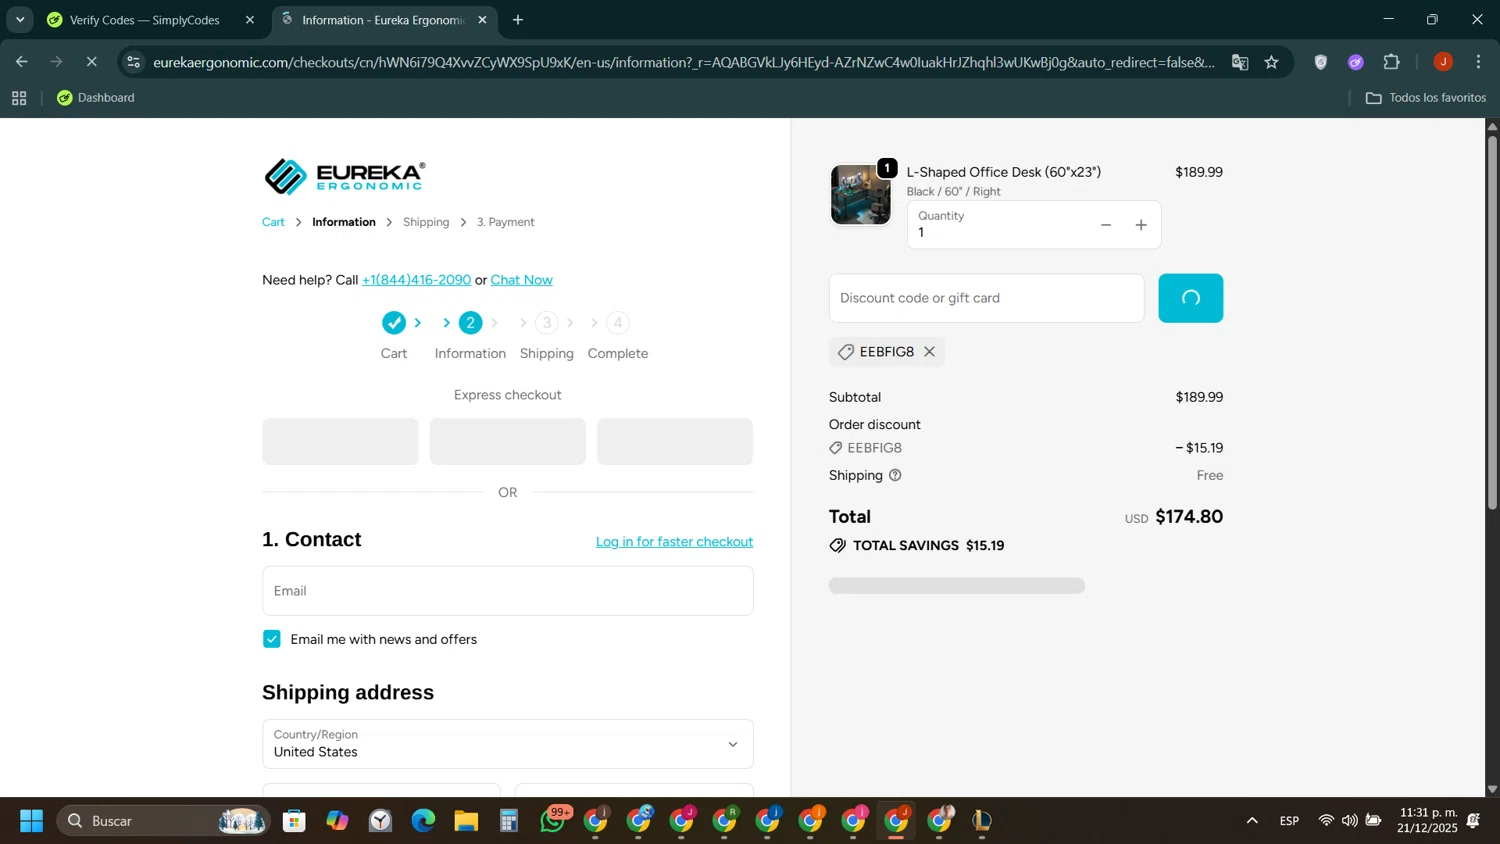This screenshot has width=1500, height=844.
Task: Click the address bar URL
Action: tap(684, 62)
